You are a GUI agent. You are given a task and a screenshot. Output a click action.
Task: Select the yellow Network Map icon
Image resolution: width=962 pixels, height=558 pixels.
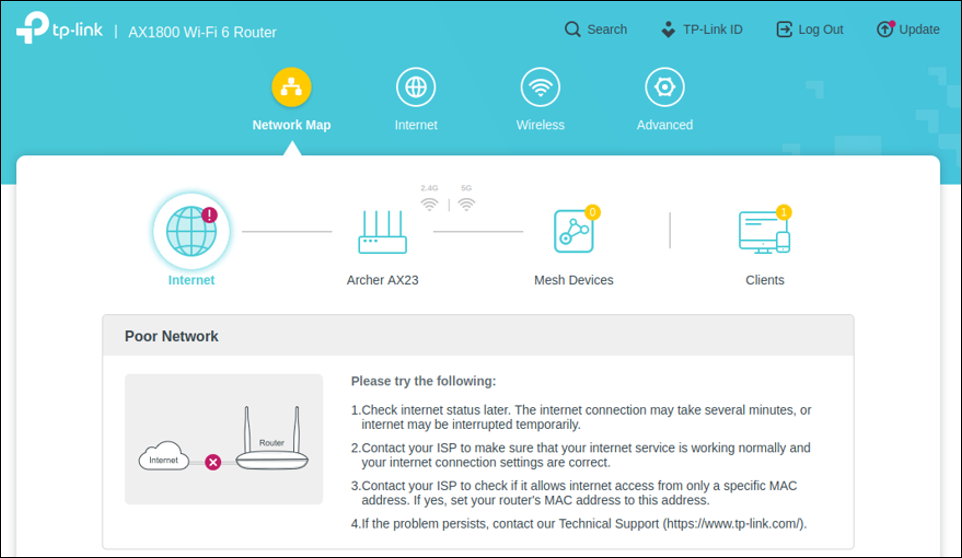[x=291, y=87]
